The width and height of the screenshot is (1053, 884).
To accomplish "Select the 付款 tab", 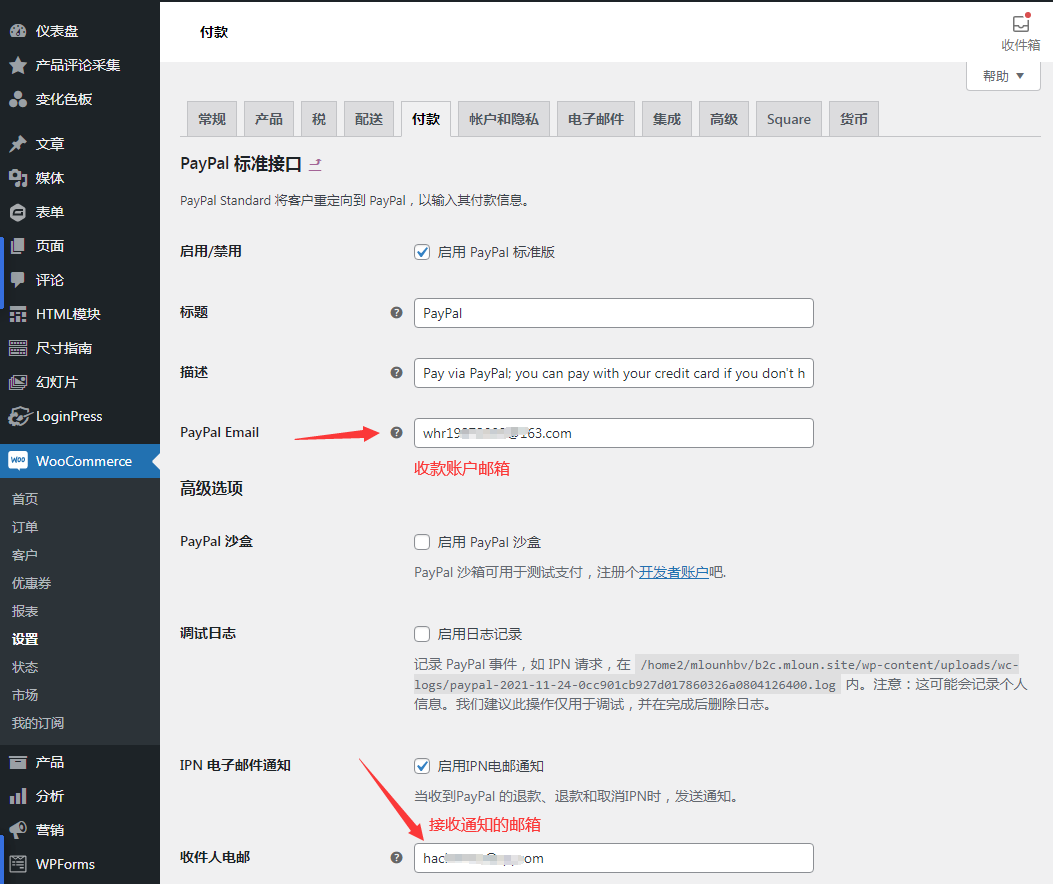I will [426, 119].
